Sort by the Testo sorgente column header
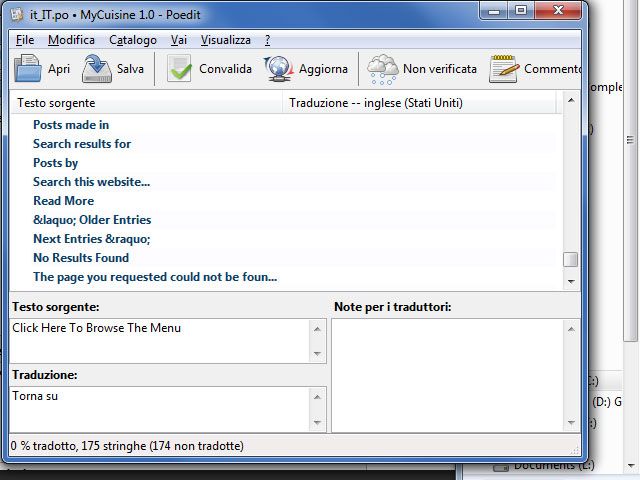 [146, 103]
